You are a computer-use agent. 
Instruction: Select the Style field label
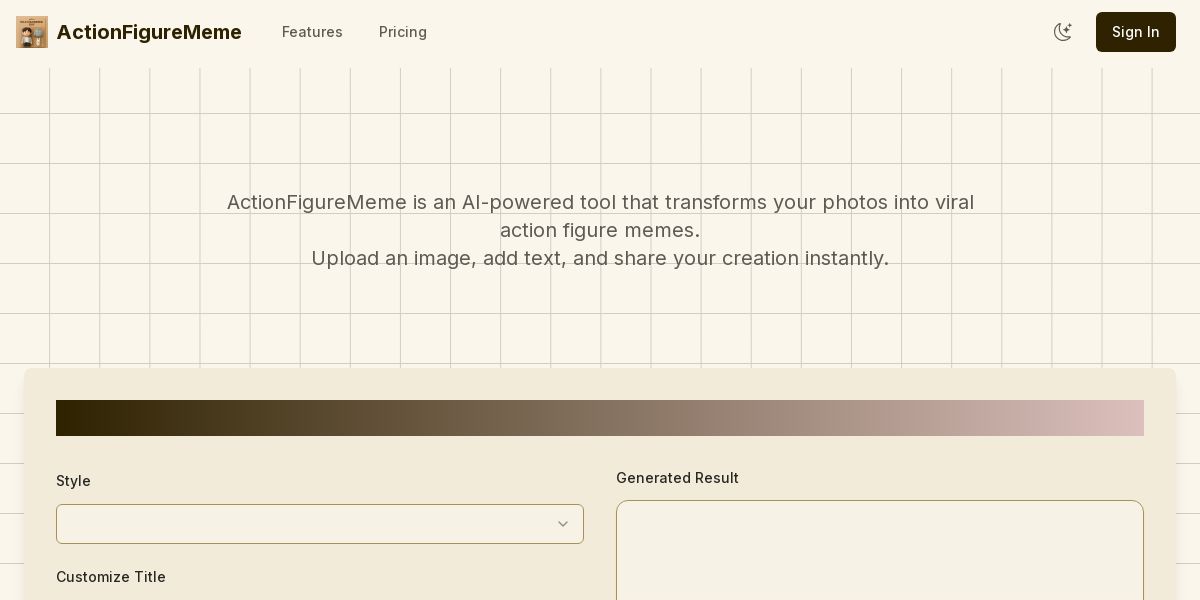click(x=73, y=481)
